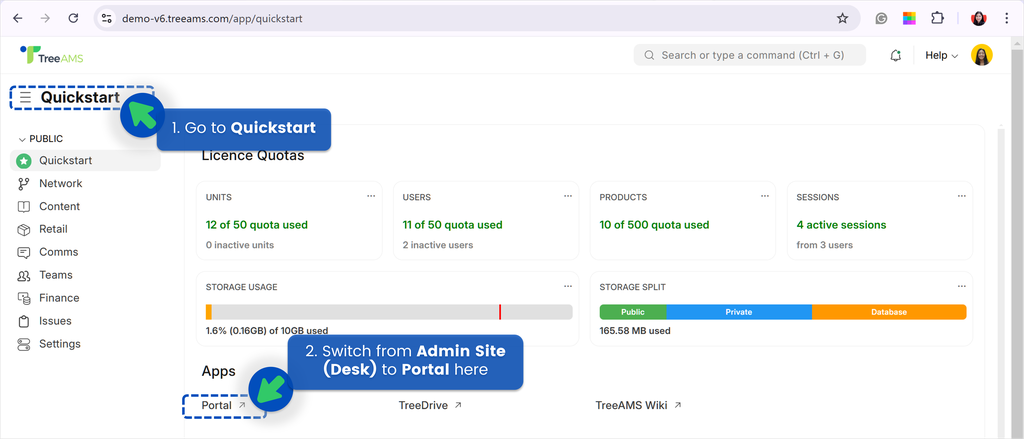
Task: Select Finance in the sidebar
Action: pos(86,298)
